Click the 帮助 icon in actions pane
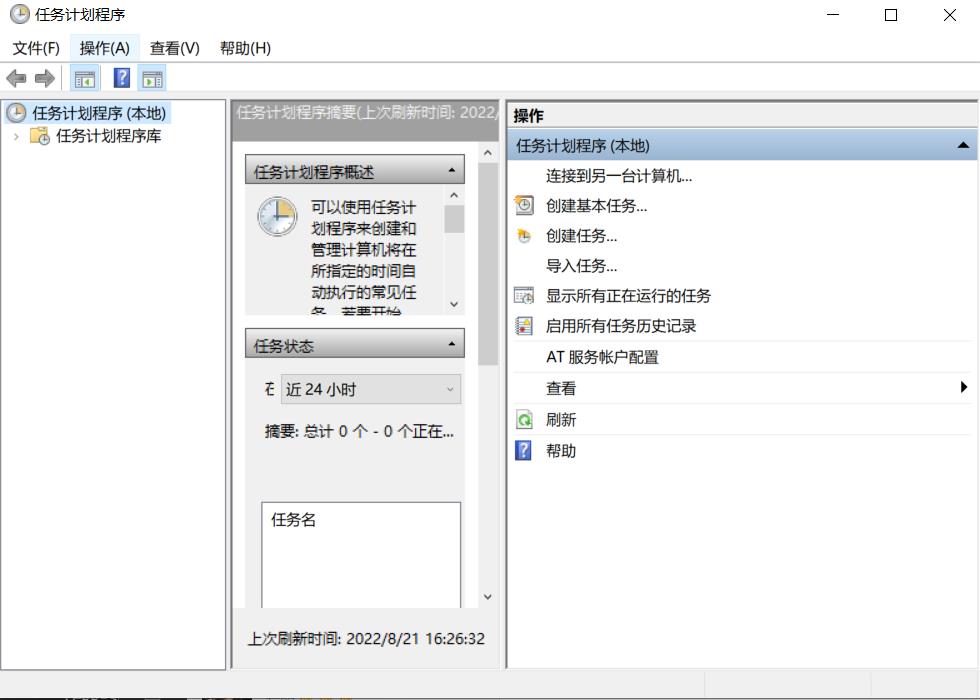980x700 pixels. point(523,450)
